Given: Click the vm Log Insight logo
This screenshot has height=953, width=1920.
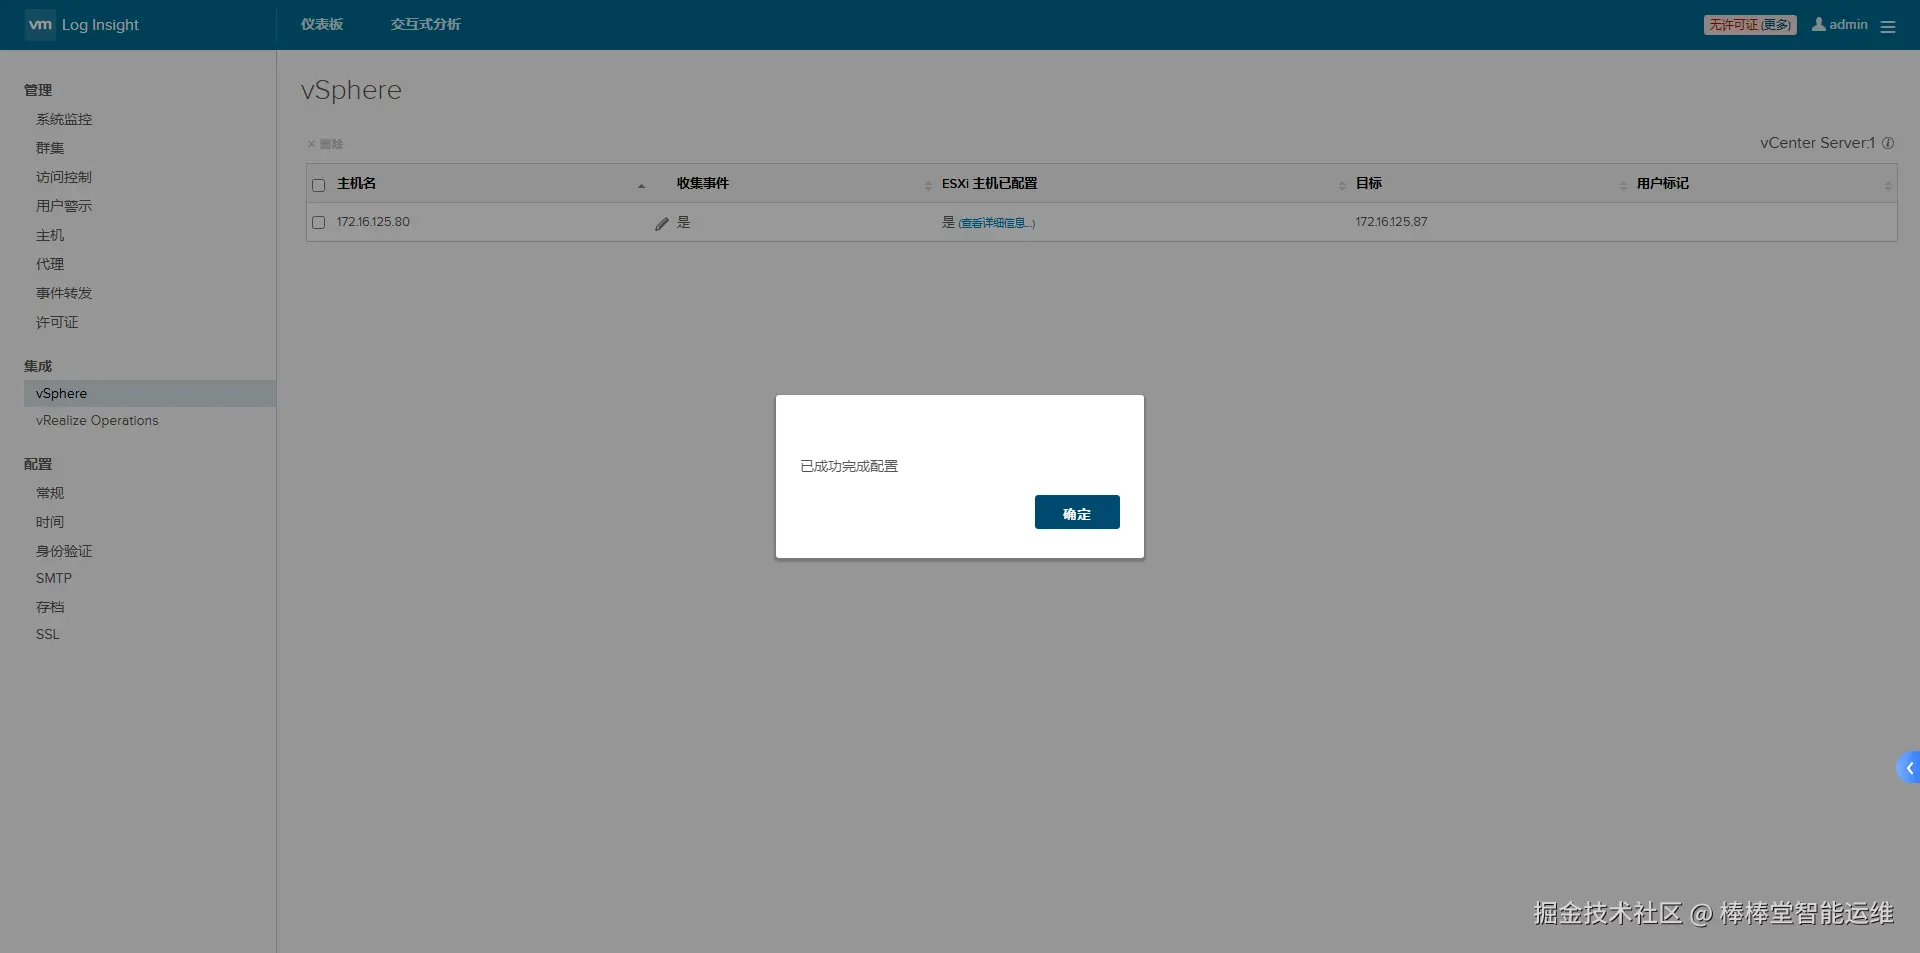Looking at the screenshot, I should (x=82, y=25).
